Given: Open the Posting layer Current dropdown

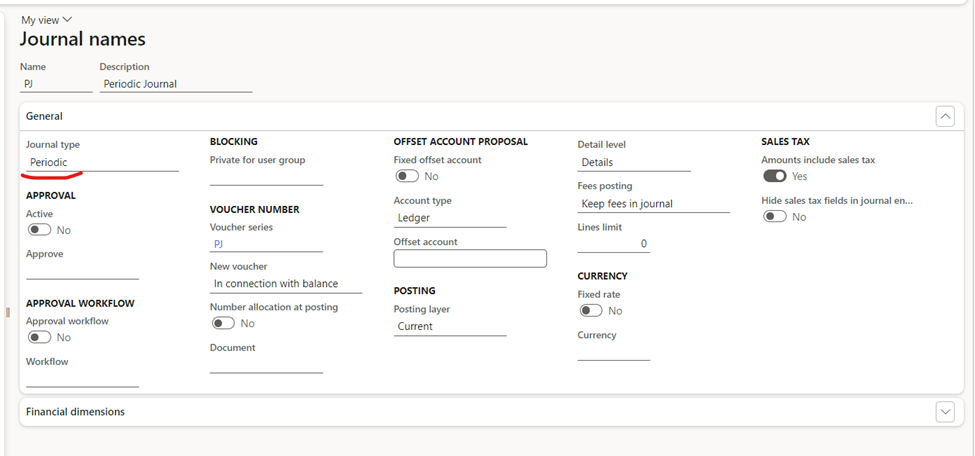Looking at the screenshot, I should (x=450, y=327).
